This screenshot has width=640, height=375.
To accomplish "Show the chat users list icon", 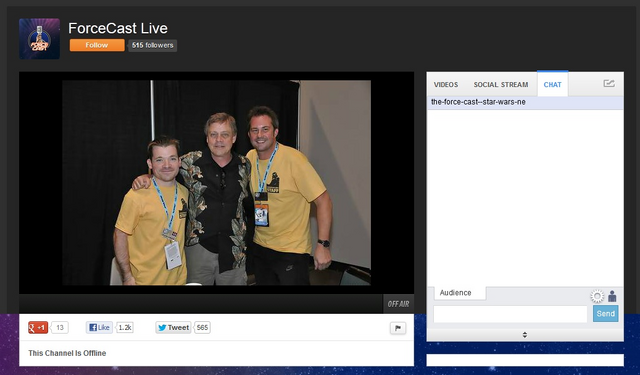I will pos(612,296).
